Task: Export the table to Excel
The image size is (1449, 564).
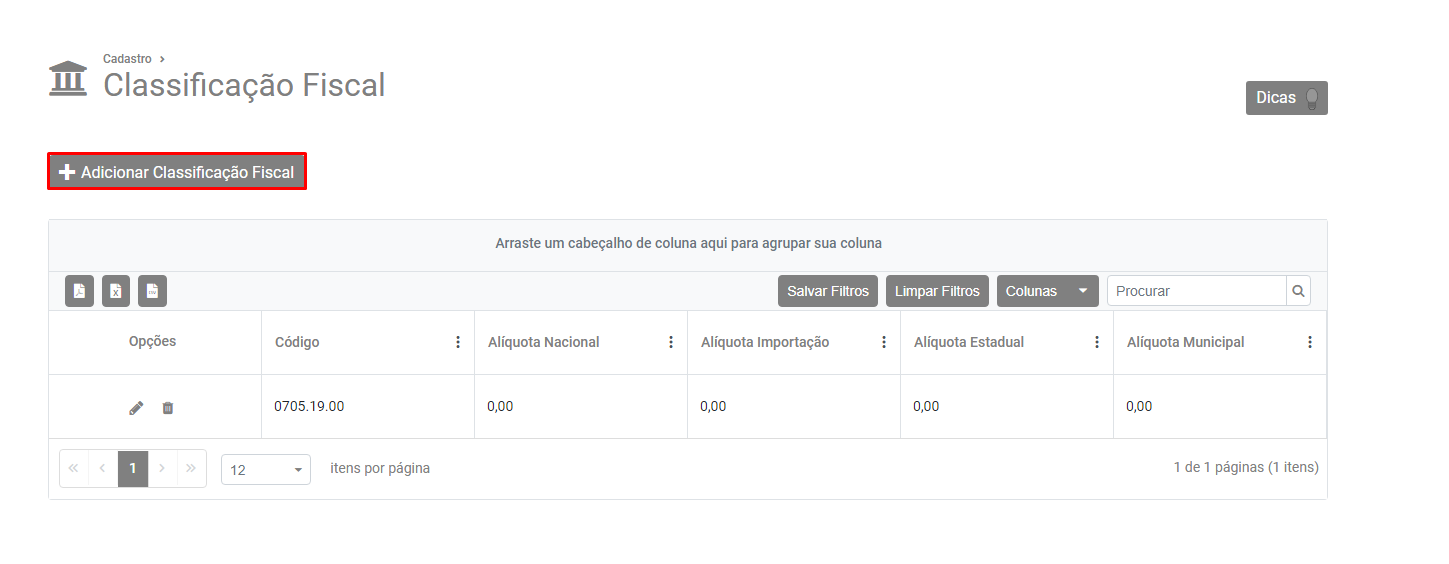Action: pos(116,291)
